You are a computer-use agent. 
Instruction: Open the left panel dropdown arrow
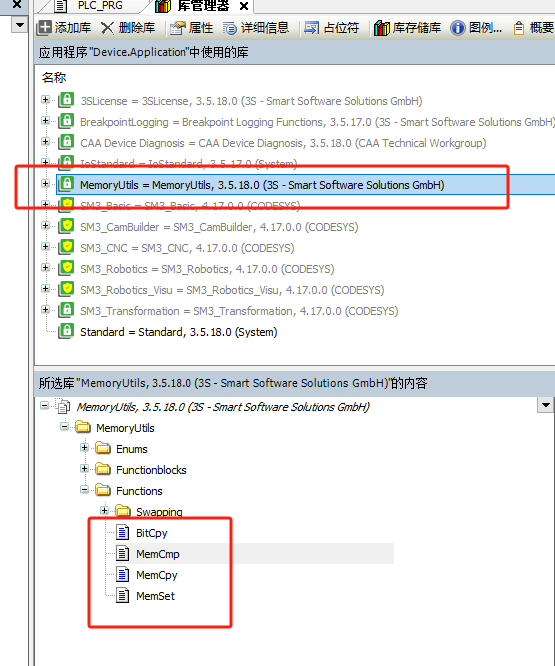point(20,25)
